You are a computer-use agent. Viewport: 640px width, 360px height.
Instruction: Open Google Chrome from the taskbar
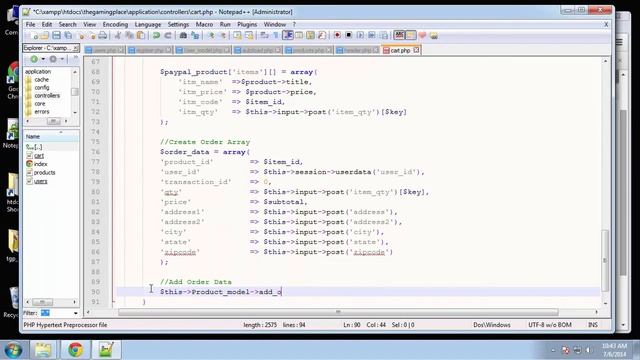click(x=76, y=350)
